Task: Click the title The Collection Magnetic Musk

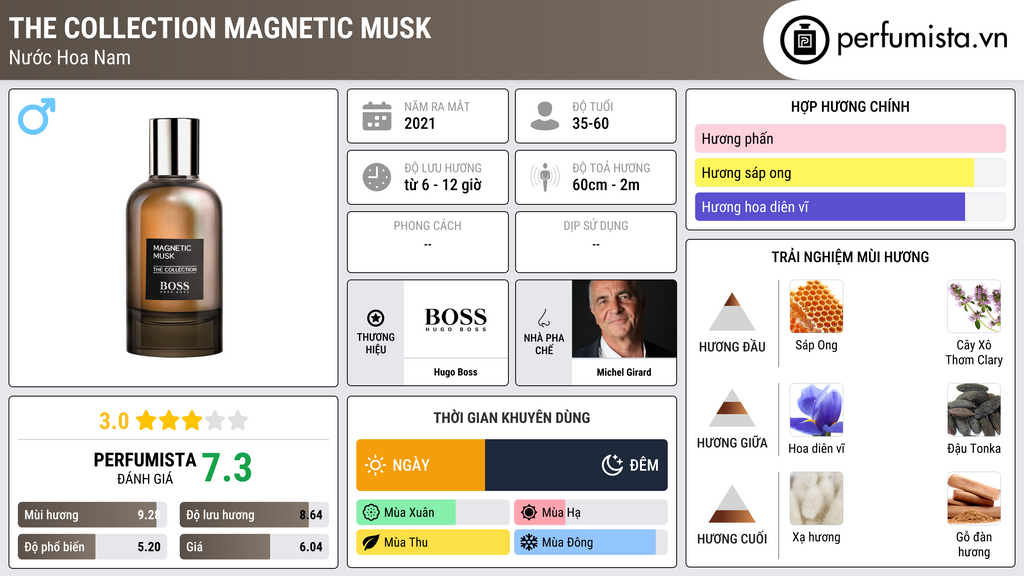Action: pyautogui.click(x=220, y=28)
